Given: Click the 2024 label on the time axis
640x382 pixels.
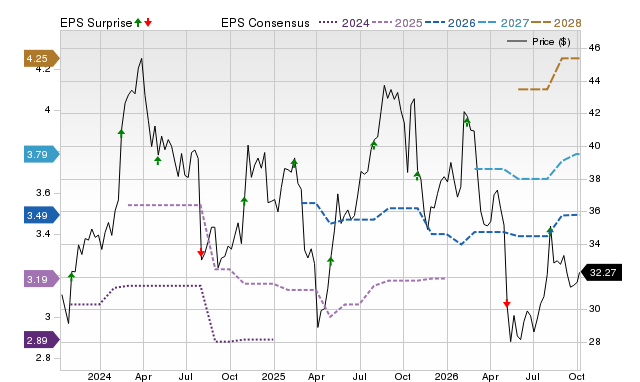Looking at the screenshot, I should pyautogui.click(x=100, y=376).
